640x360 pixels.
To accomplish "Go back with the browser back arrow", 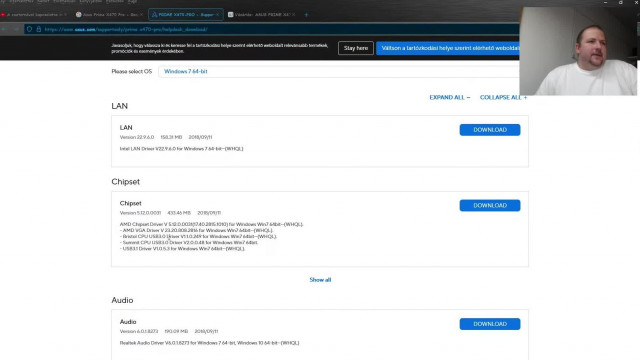I will (4, 29).
